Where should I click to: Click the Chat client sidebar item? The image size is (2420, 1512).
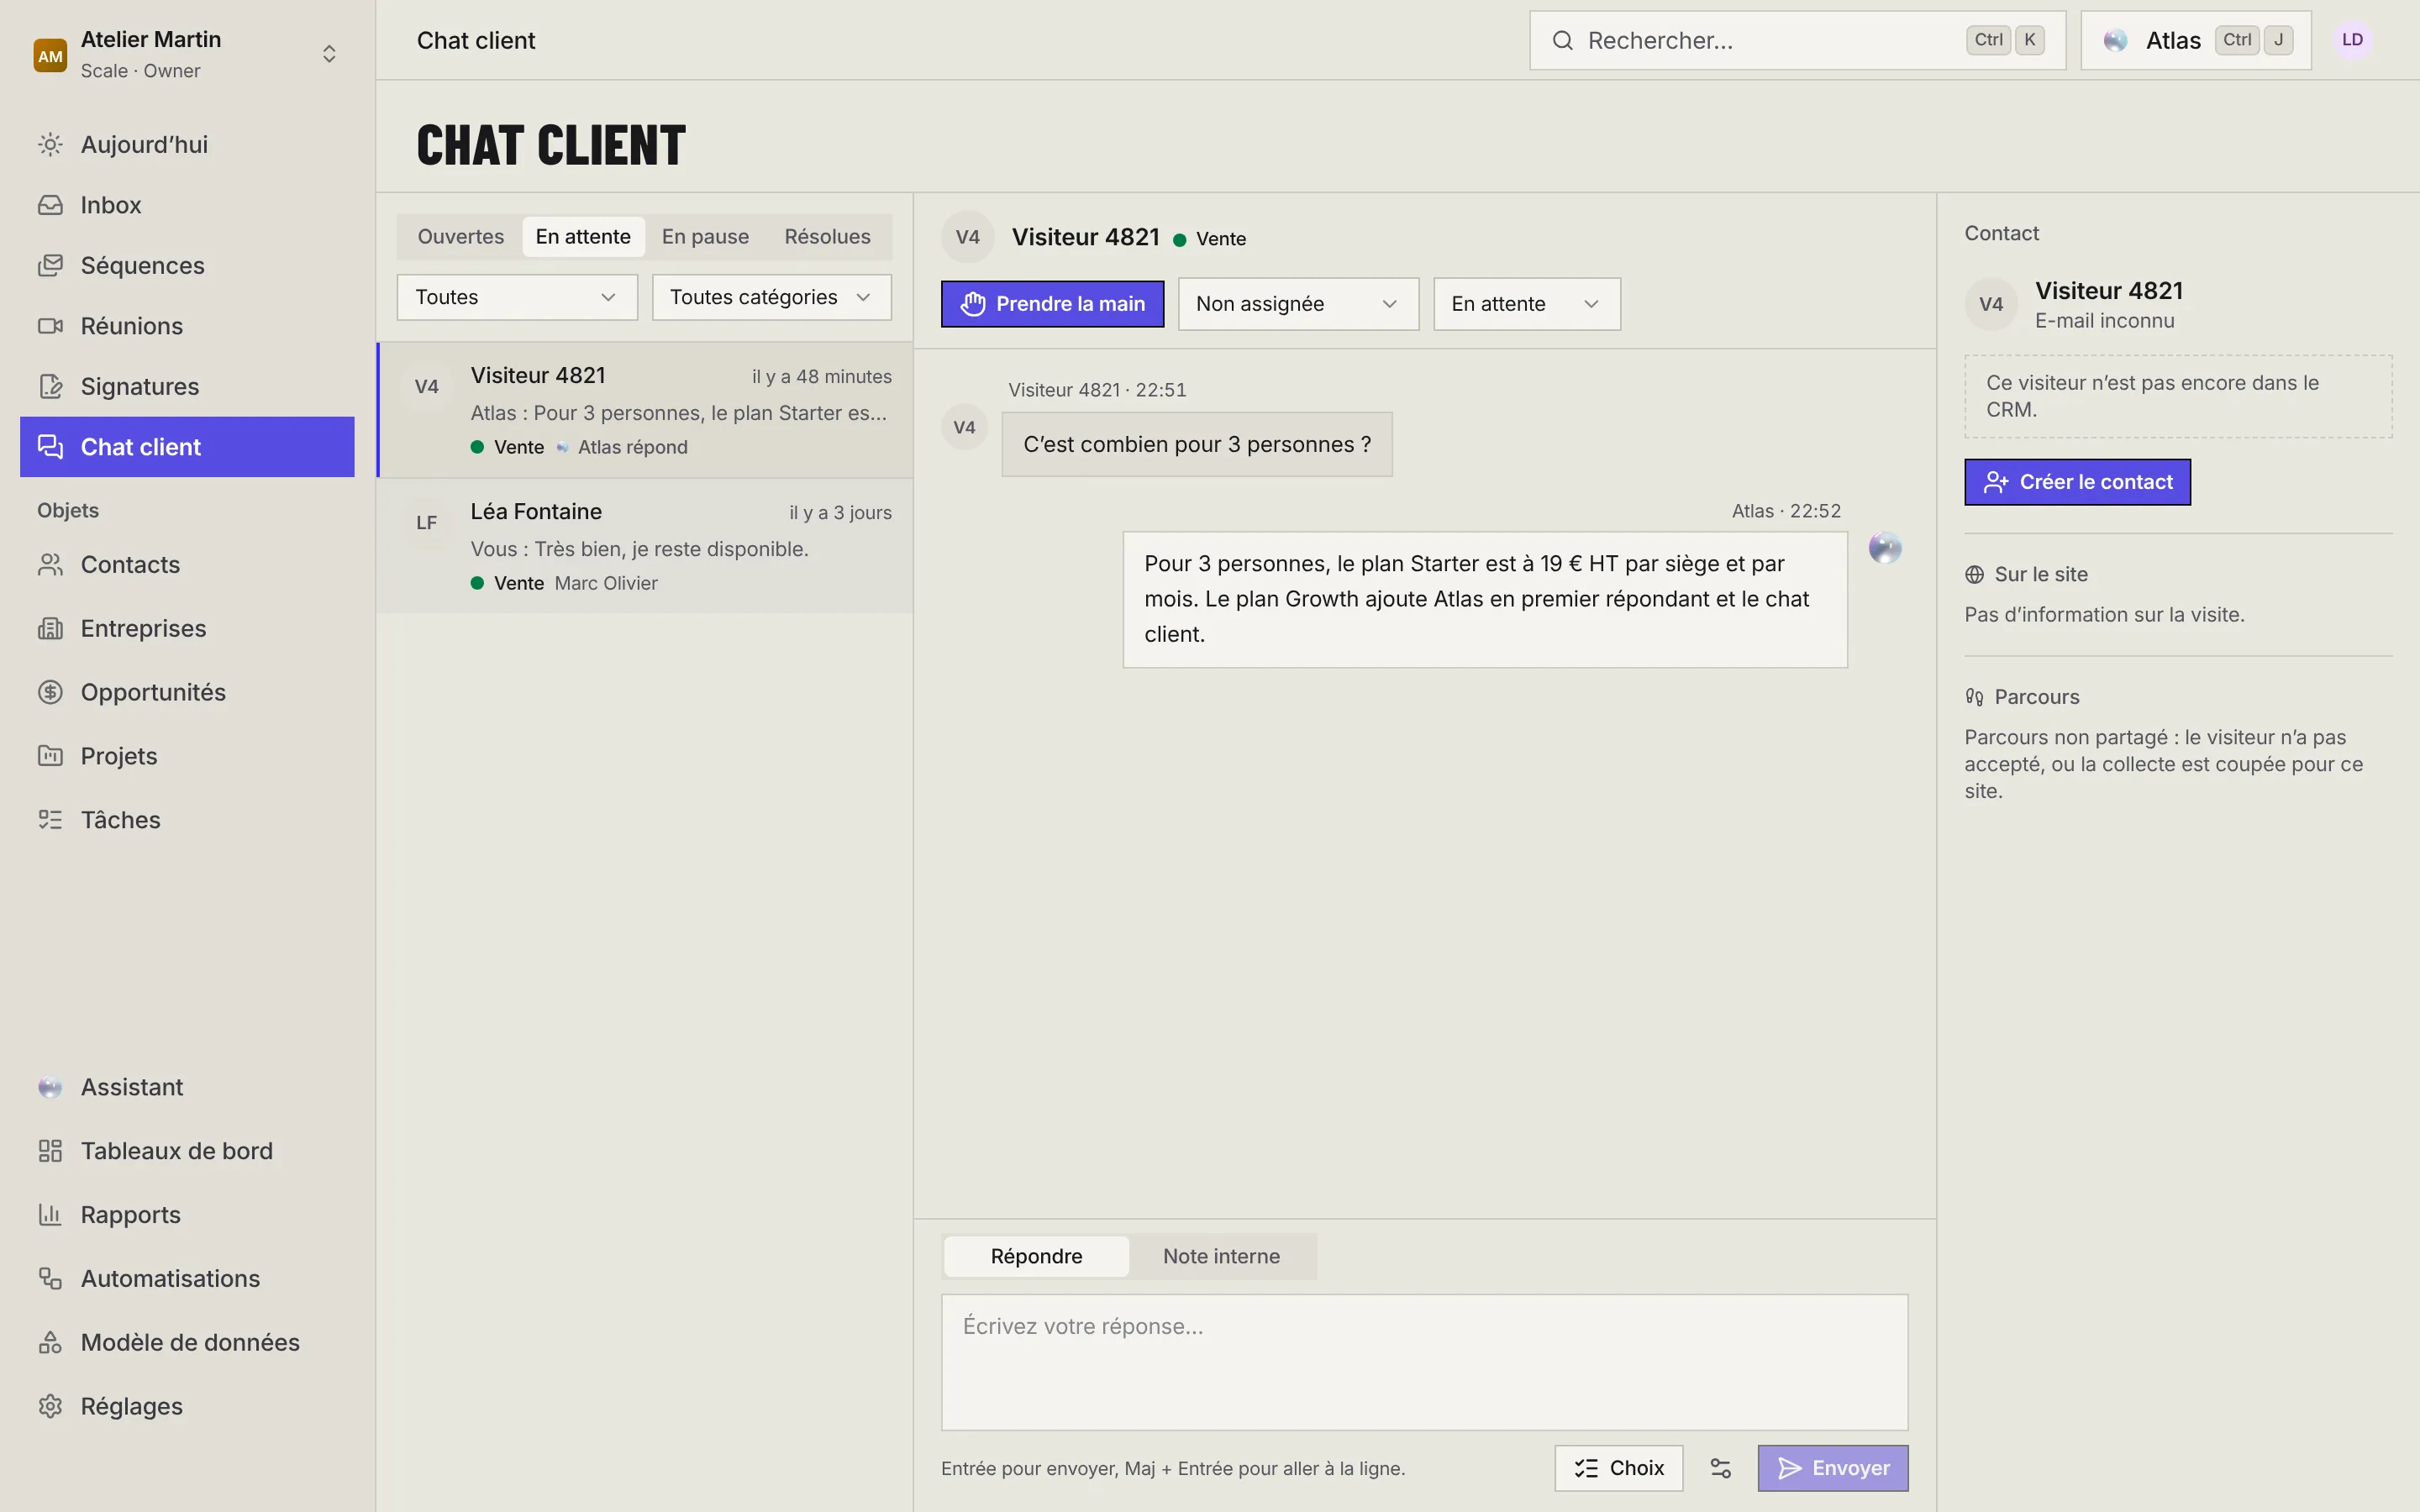(187, 447)
